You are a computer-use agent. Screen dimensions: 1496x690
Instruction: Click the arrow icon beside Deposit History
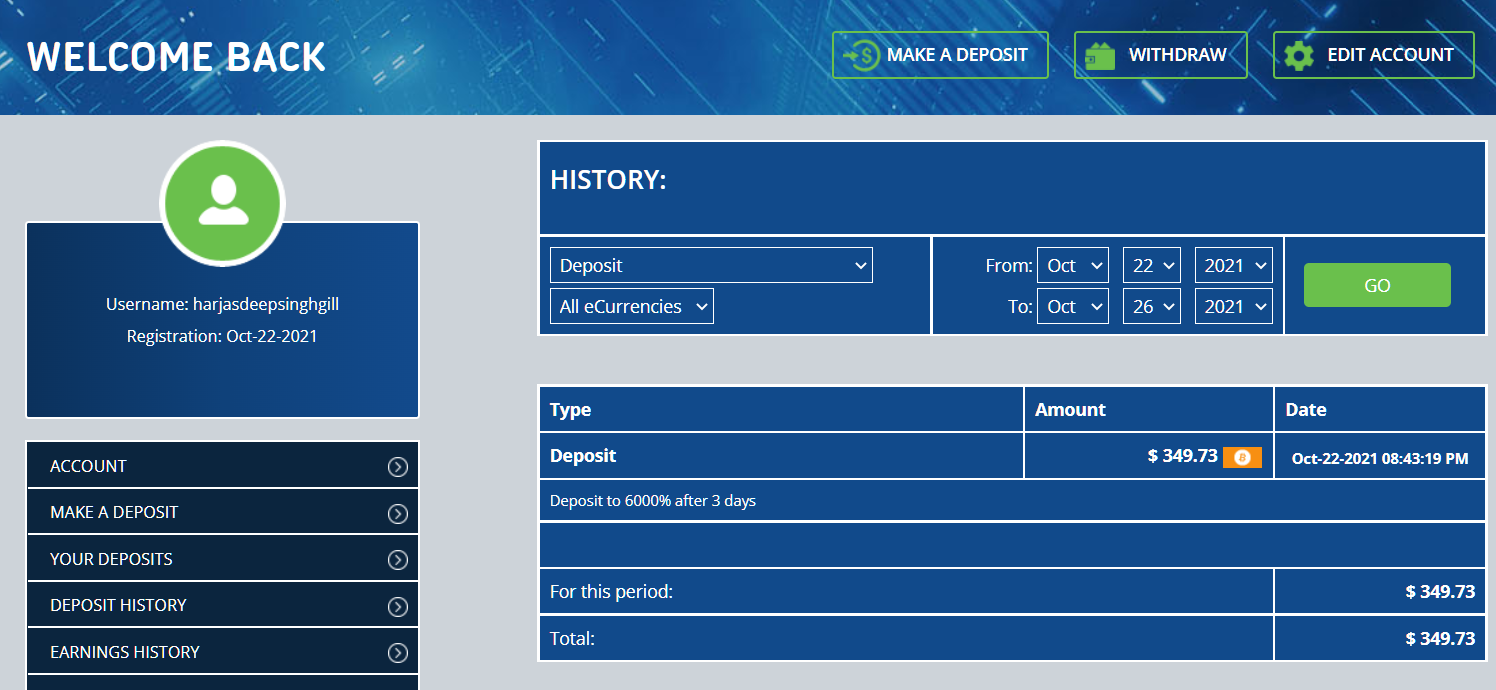click(x=398, y=606)
